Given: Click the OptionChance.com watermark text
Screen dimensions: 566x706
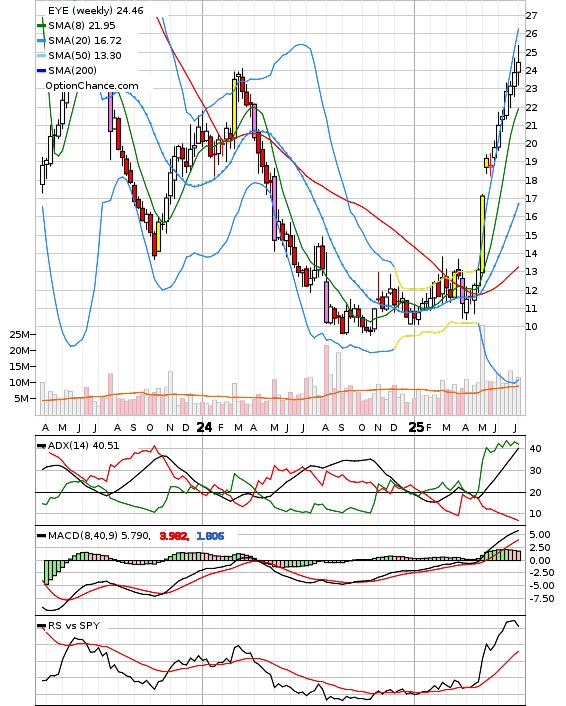Looking at the screenshot, I should (92, 86).
